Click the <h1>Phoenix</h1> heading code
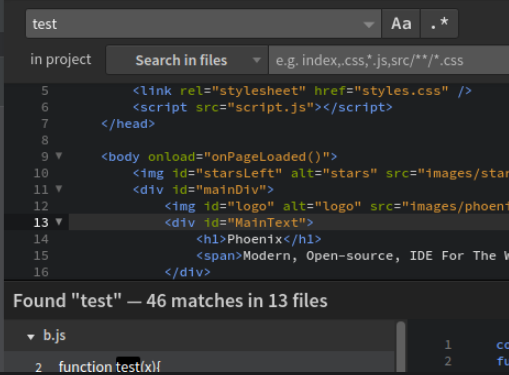509x375 pixels. [x=259, y=239]
